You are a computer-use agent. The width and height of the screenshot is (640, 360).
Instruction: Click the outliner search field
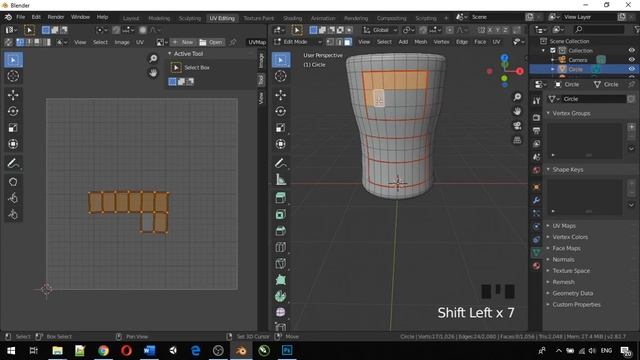click(599, 29)
